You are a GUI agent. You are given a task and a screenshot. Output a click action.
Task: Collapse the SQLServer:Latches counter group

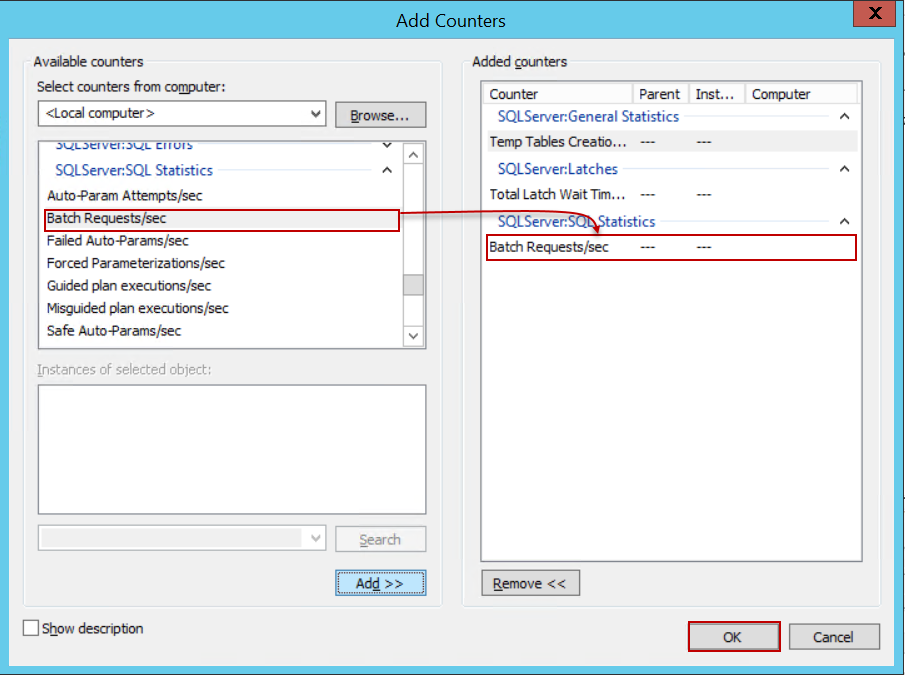click(844, 168)
